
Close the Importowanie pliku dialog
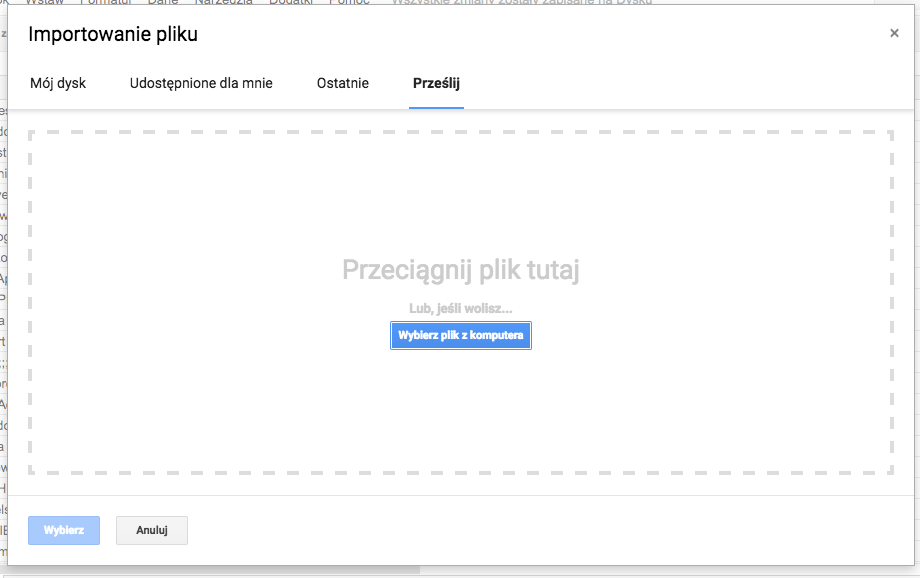pos(895,32)
